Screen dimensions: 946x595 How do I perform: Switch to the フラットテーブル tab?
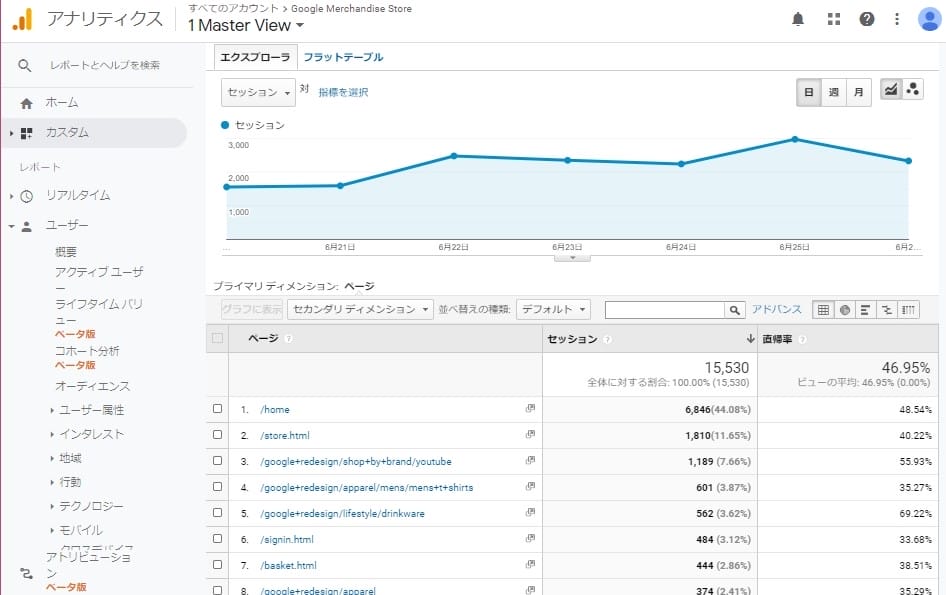[x=343, y=57]
